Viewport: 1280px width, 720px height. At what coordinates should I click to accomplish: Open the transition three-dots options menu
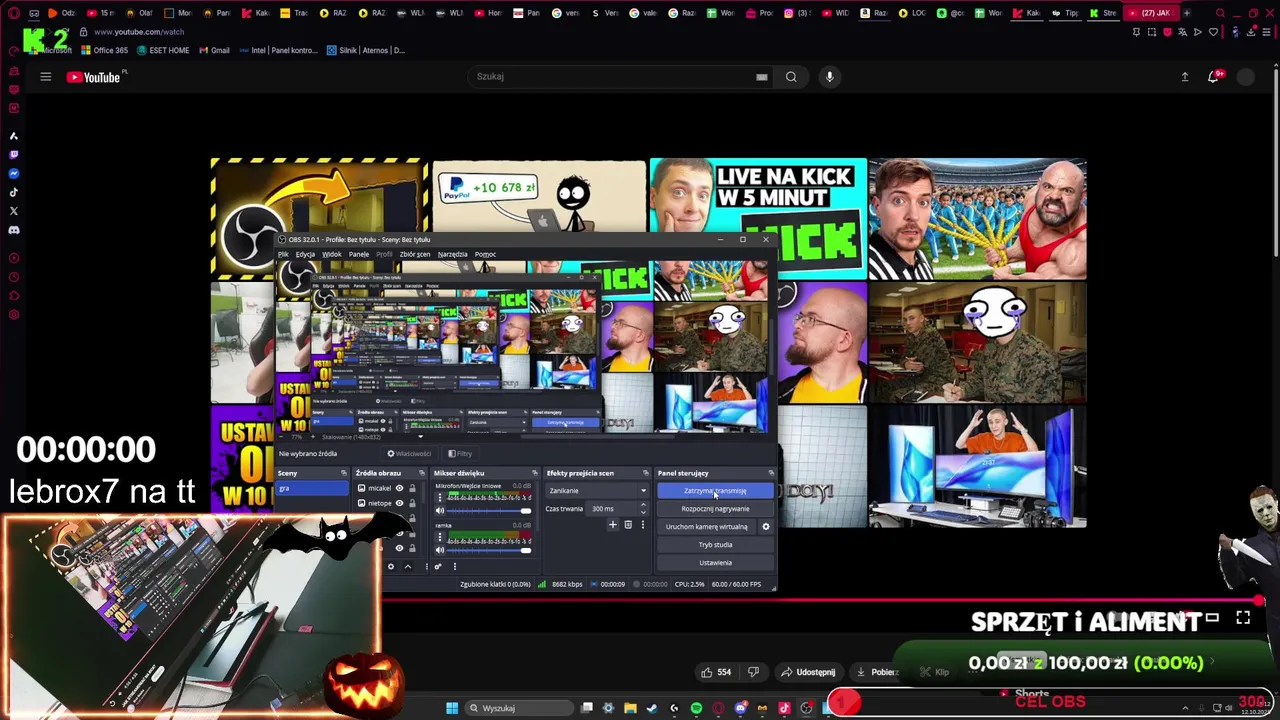click(x=643, y=524)
